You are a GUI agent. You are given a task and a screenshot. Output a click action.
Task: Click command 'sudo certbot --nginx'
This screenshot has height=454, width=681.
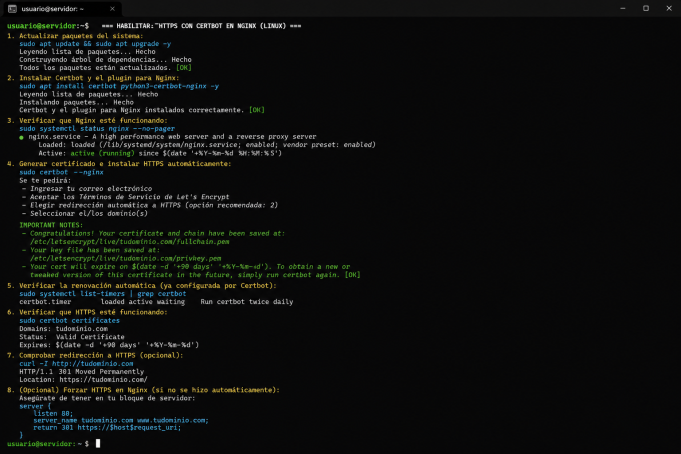pyautogui.click(x=61, y=172)
